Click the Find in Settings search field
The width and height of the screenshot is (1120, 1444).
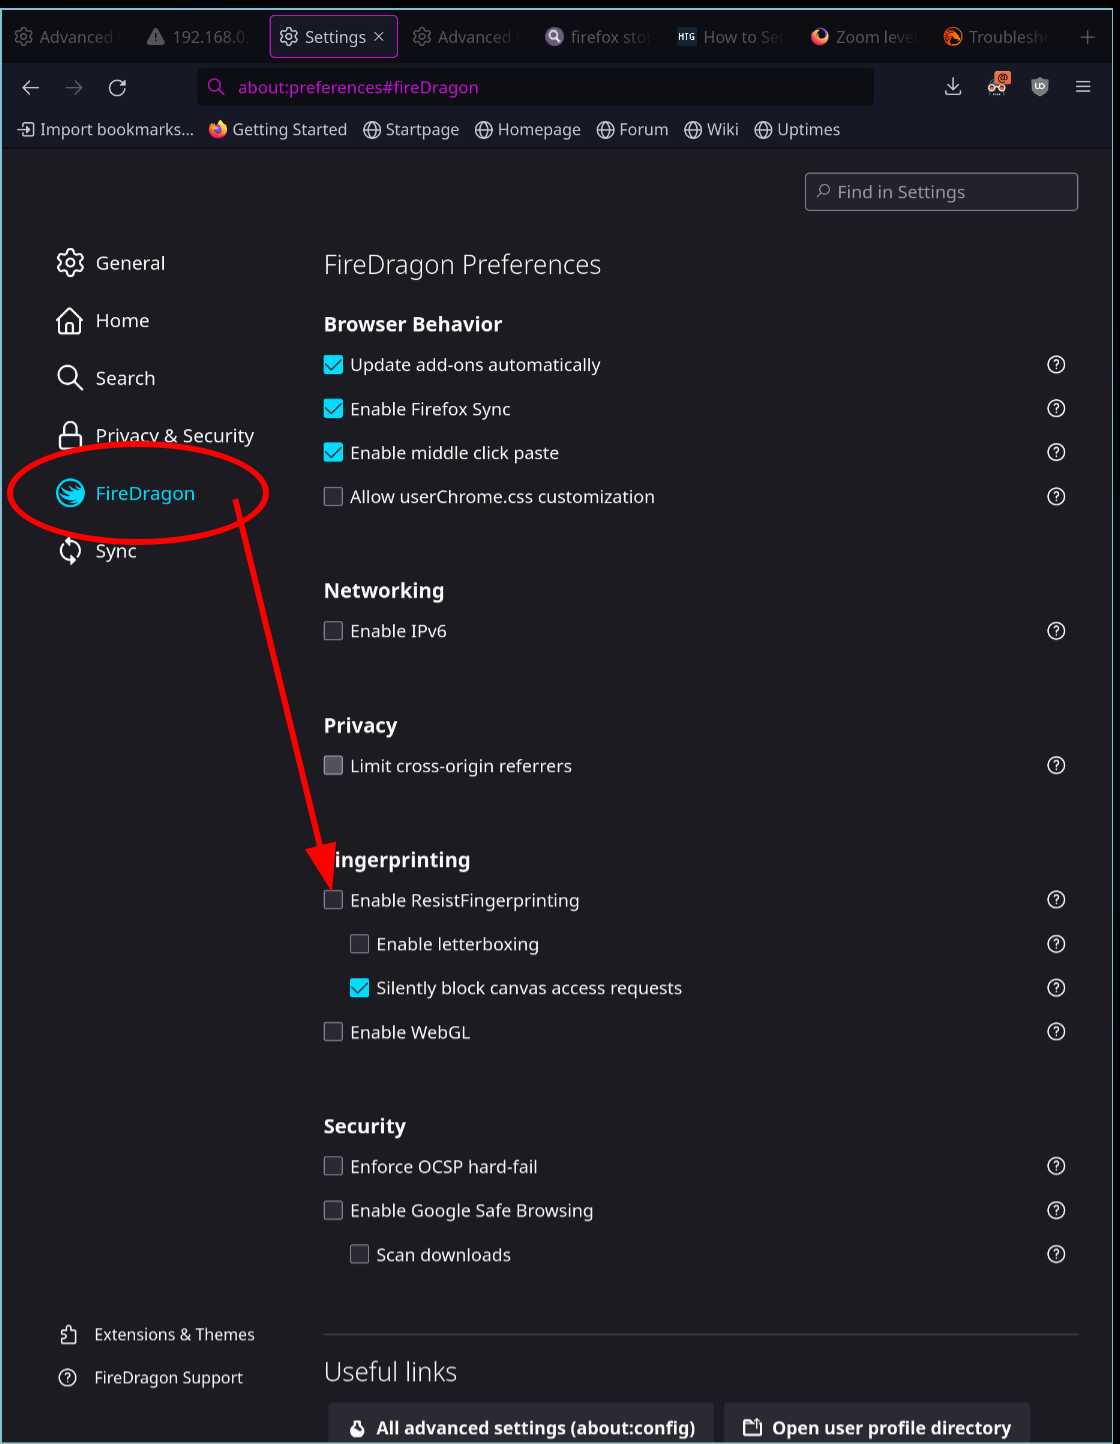pos(941,192)
